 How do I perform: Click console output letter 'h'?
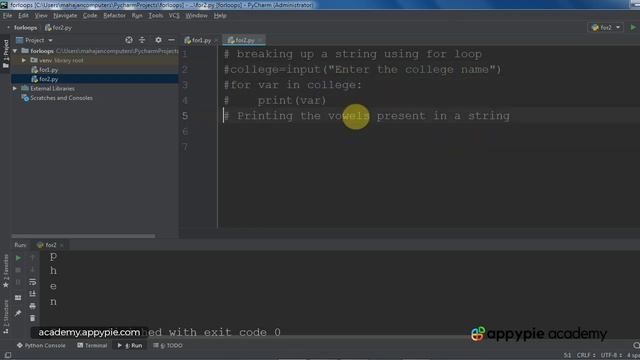click(x=53, y=271)
